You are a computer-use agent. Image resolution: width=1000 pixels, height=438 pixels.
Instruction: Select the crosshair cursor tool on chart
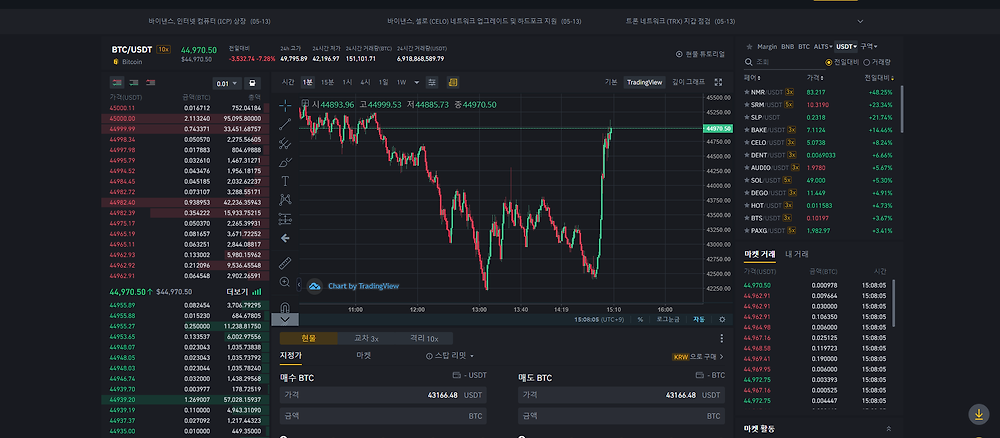[x=285, y=104]
